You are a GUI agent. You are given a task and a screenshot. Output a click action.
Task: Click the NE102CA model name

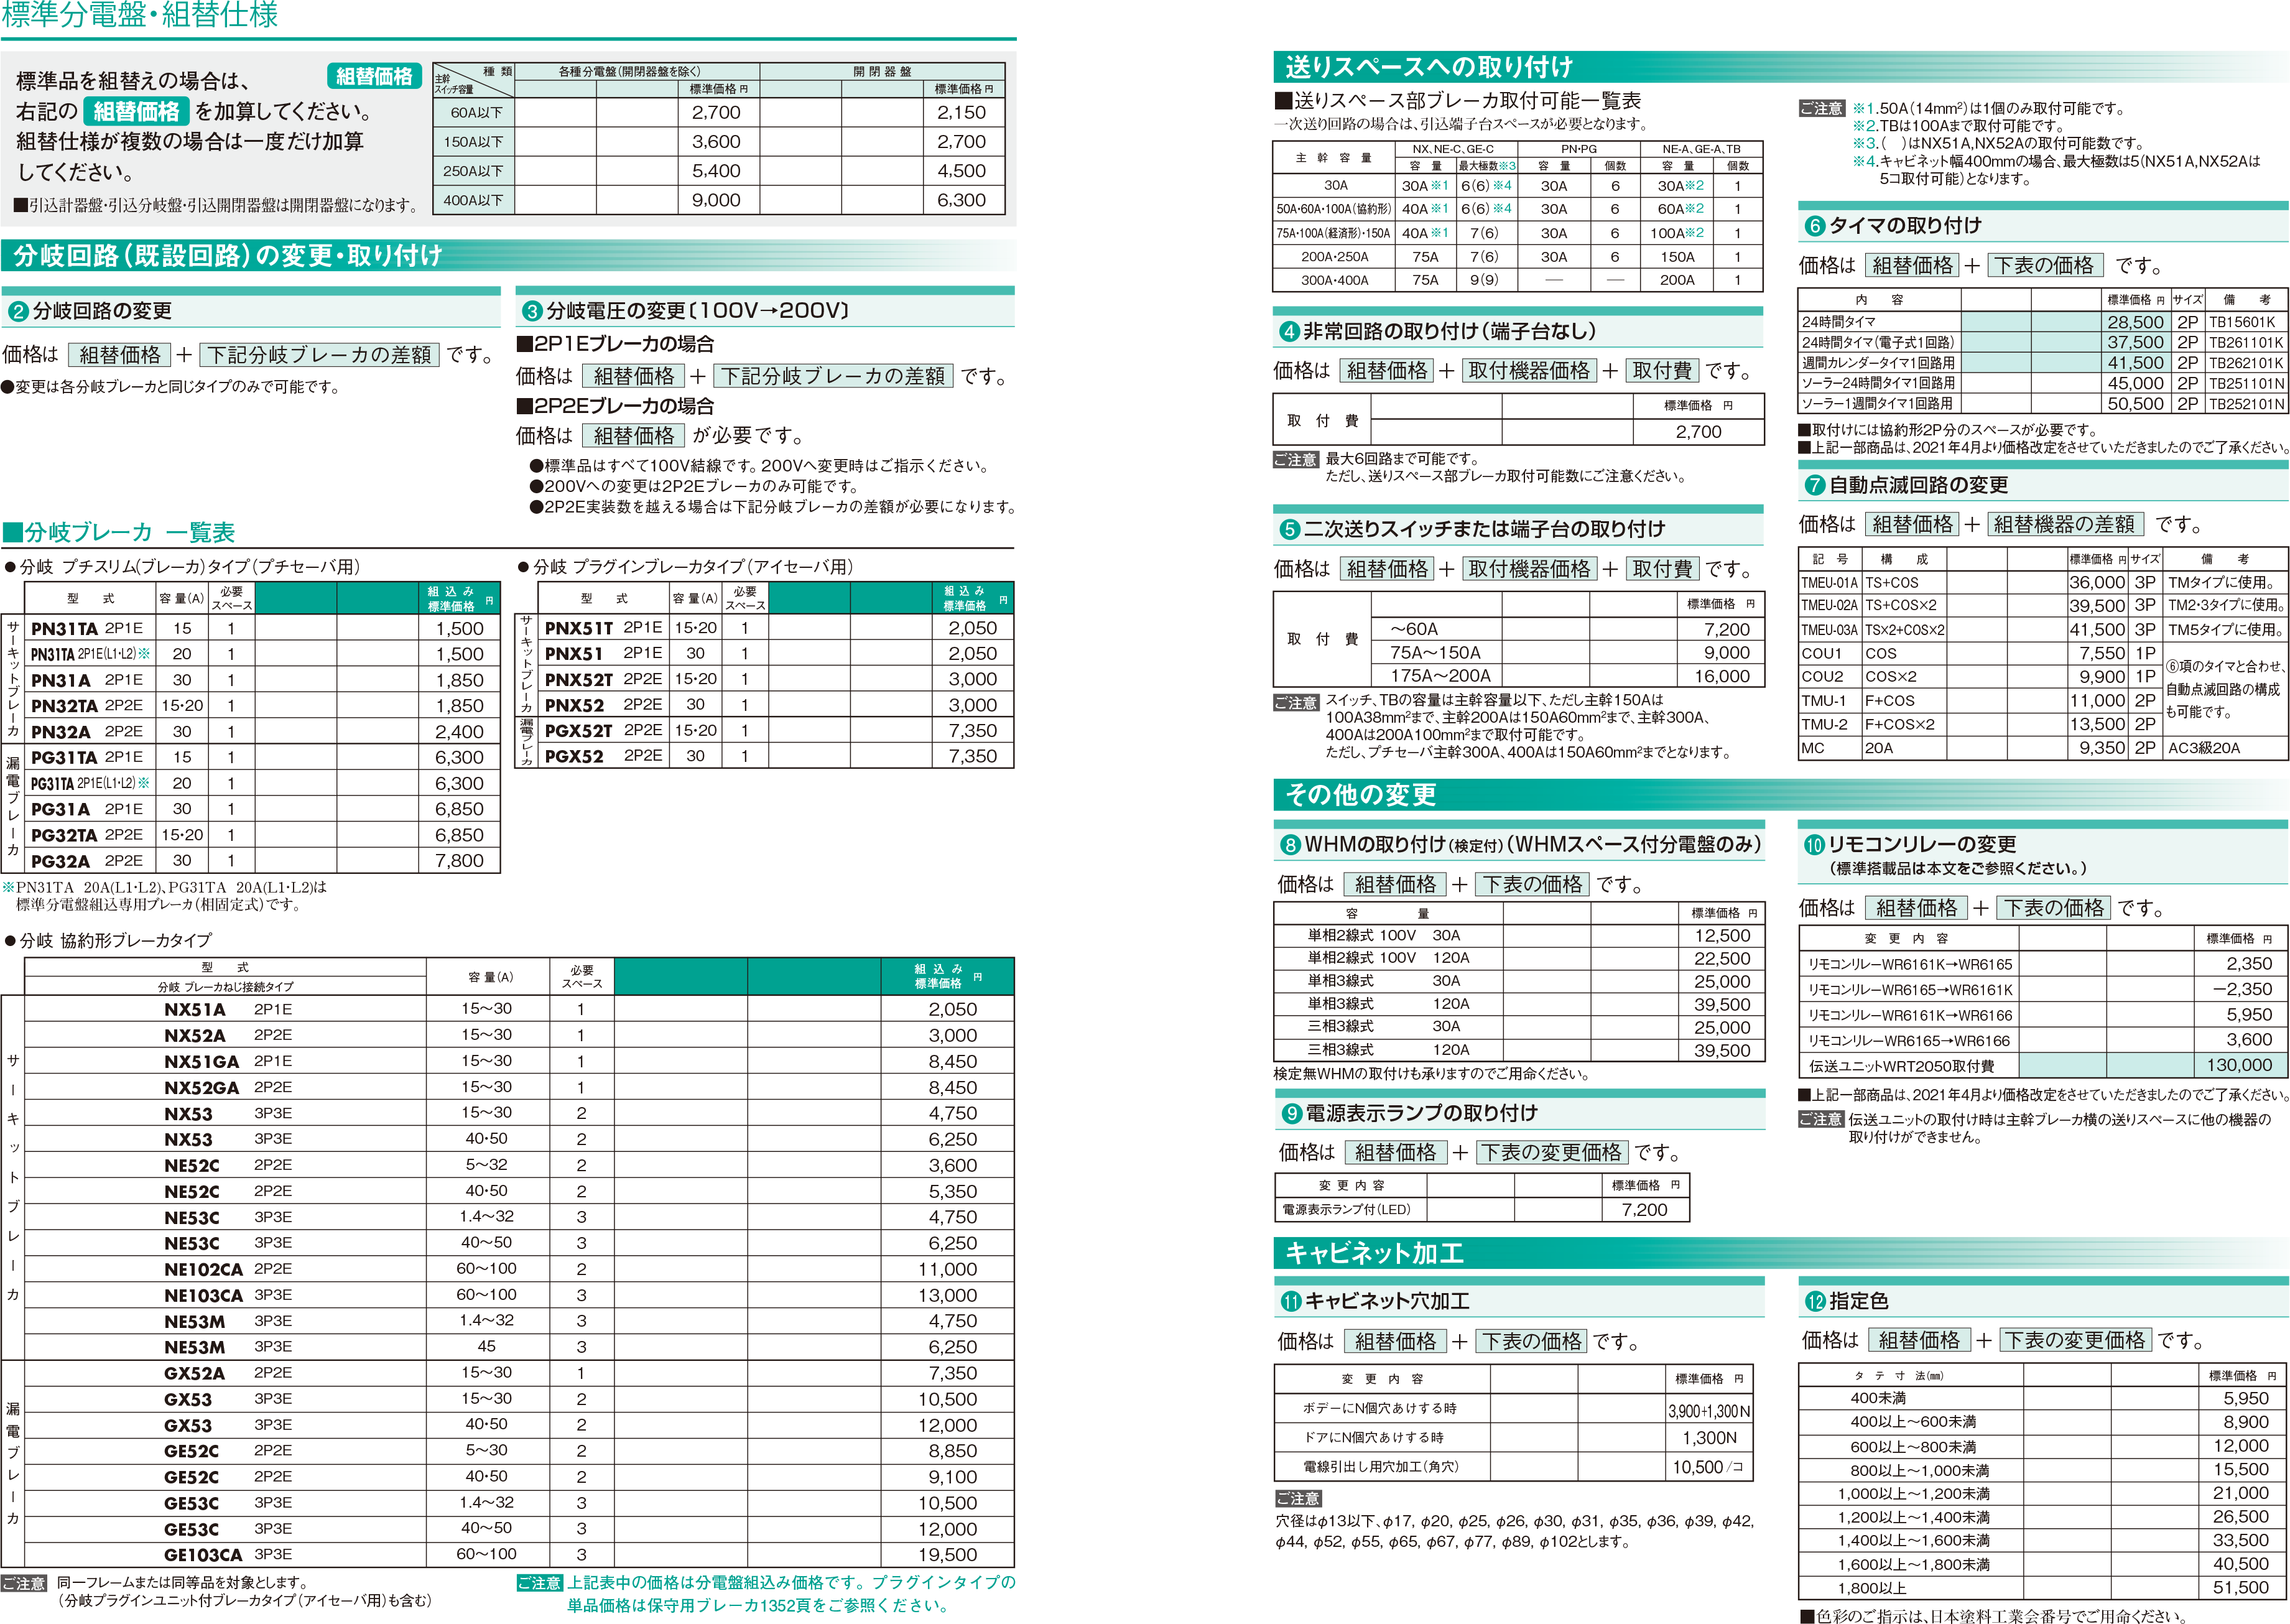click(204, 1270)
